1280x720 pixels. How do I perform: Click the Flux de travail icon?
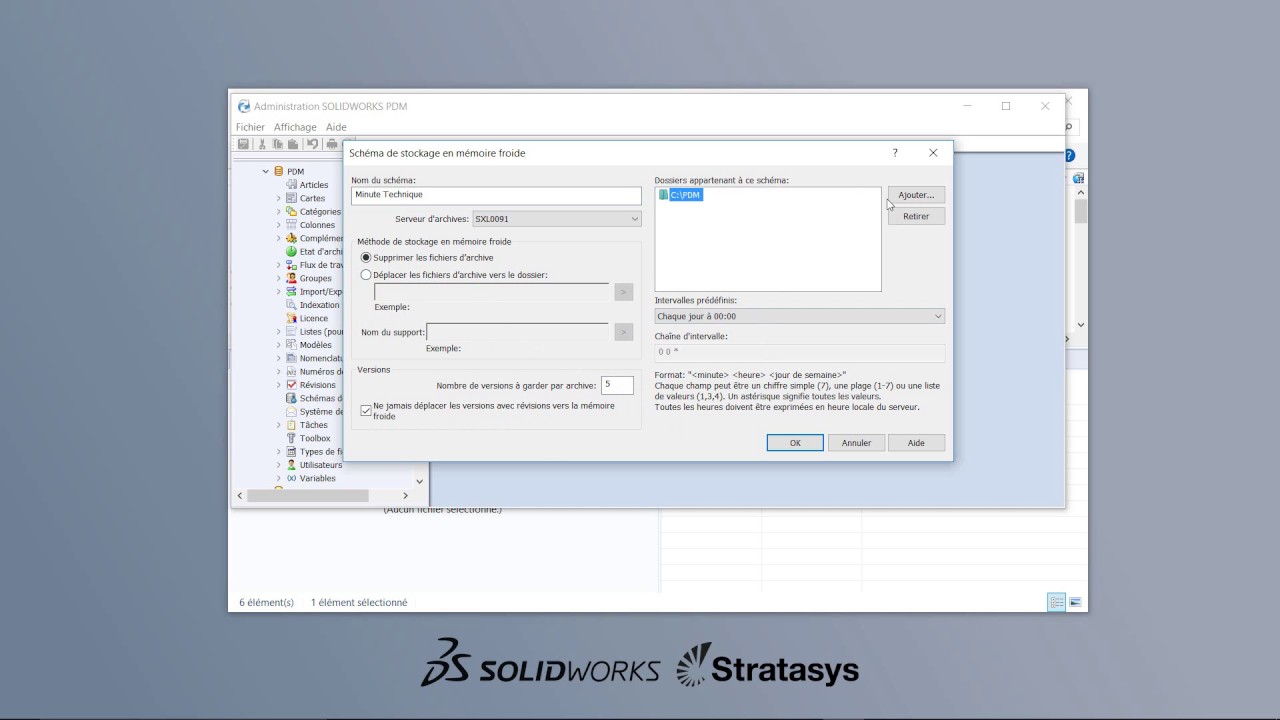292,265
